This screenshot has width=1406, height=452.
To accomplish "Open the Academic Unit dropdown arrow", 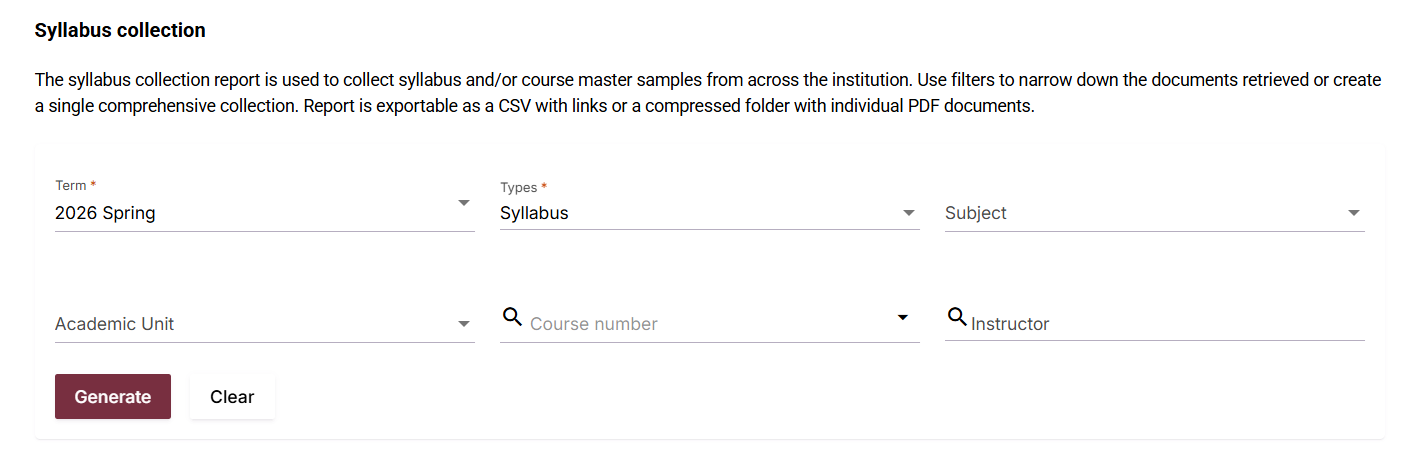I will (463, 324).
